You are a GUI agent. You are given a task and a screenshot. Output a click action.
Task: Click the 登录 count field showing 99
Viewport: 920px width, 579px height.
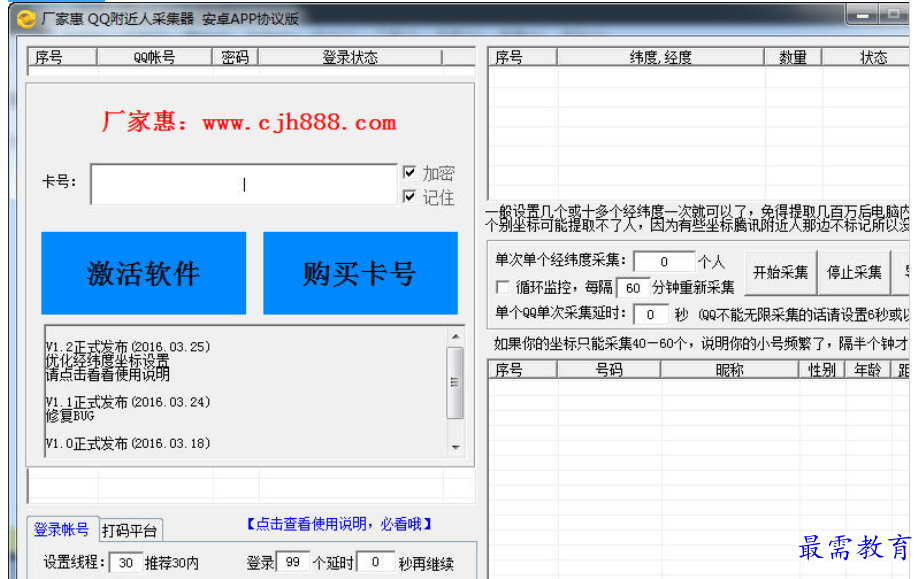(293, 562)
